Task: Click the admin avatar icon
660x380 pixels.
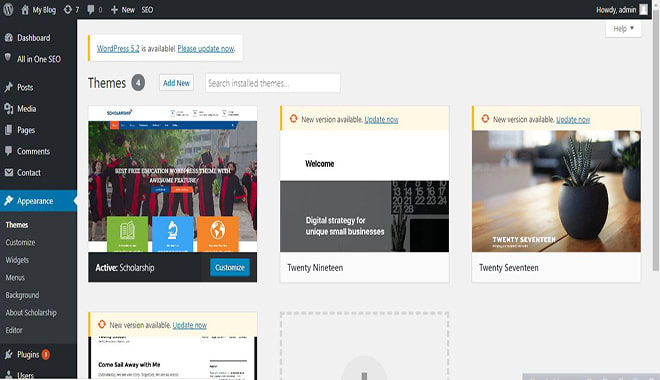Action: (644, 10)
